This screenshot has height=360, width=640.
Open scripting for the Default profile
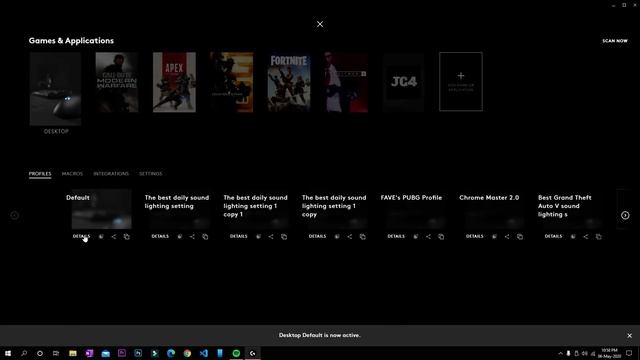coord(101,236)
